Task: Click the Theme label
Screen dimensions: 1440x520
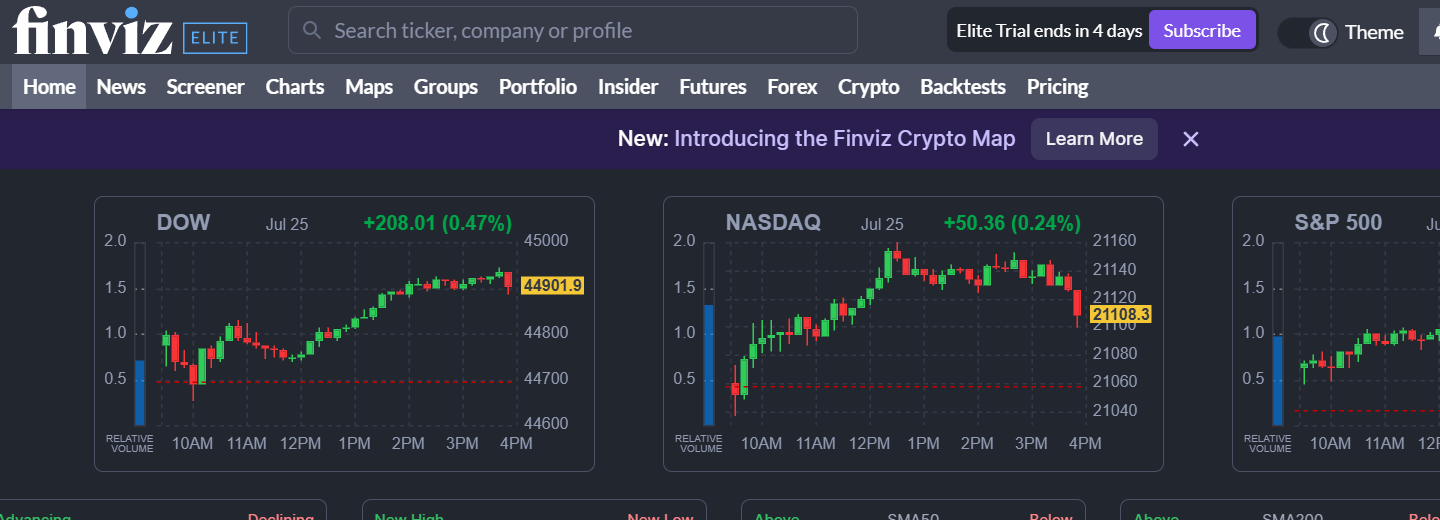Action: point(1374,32)
